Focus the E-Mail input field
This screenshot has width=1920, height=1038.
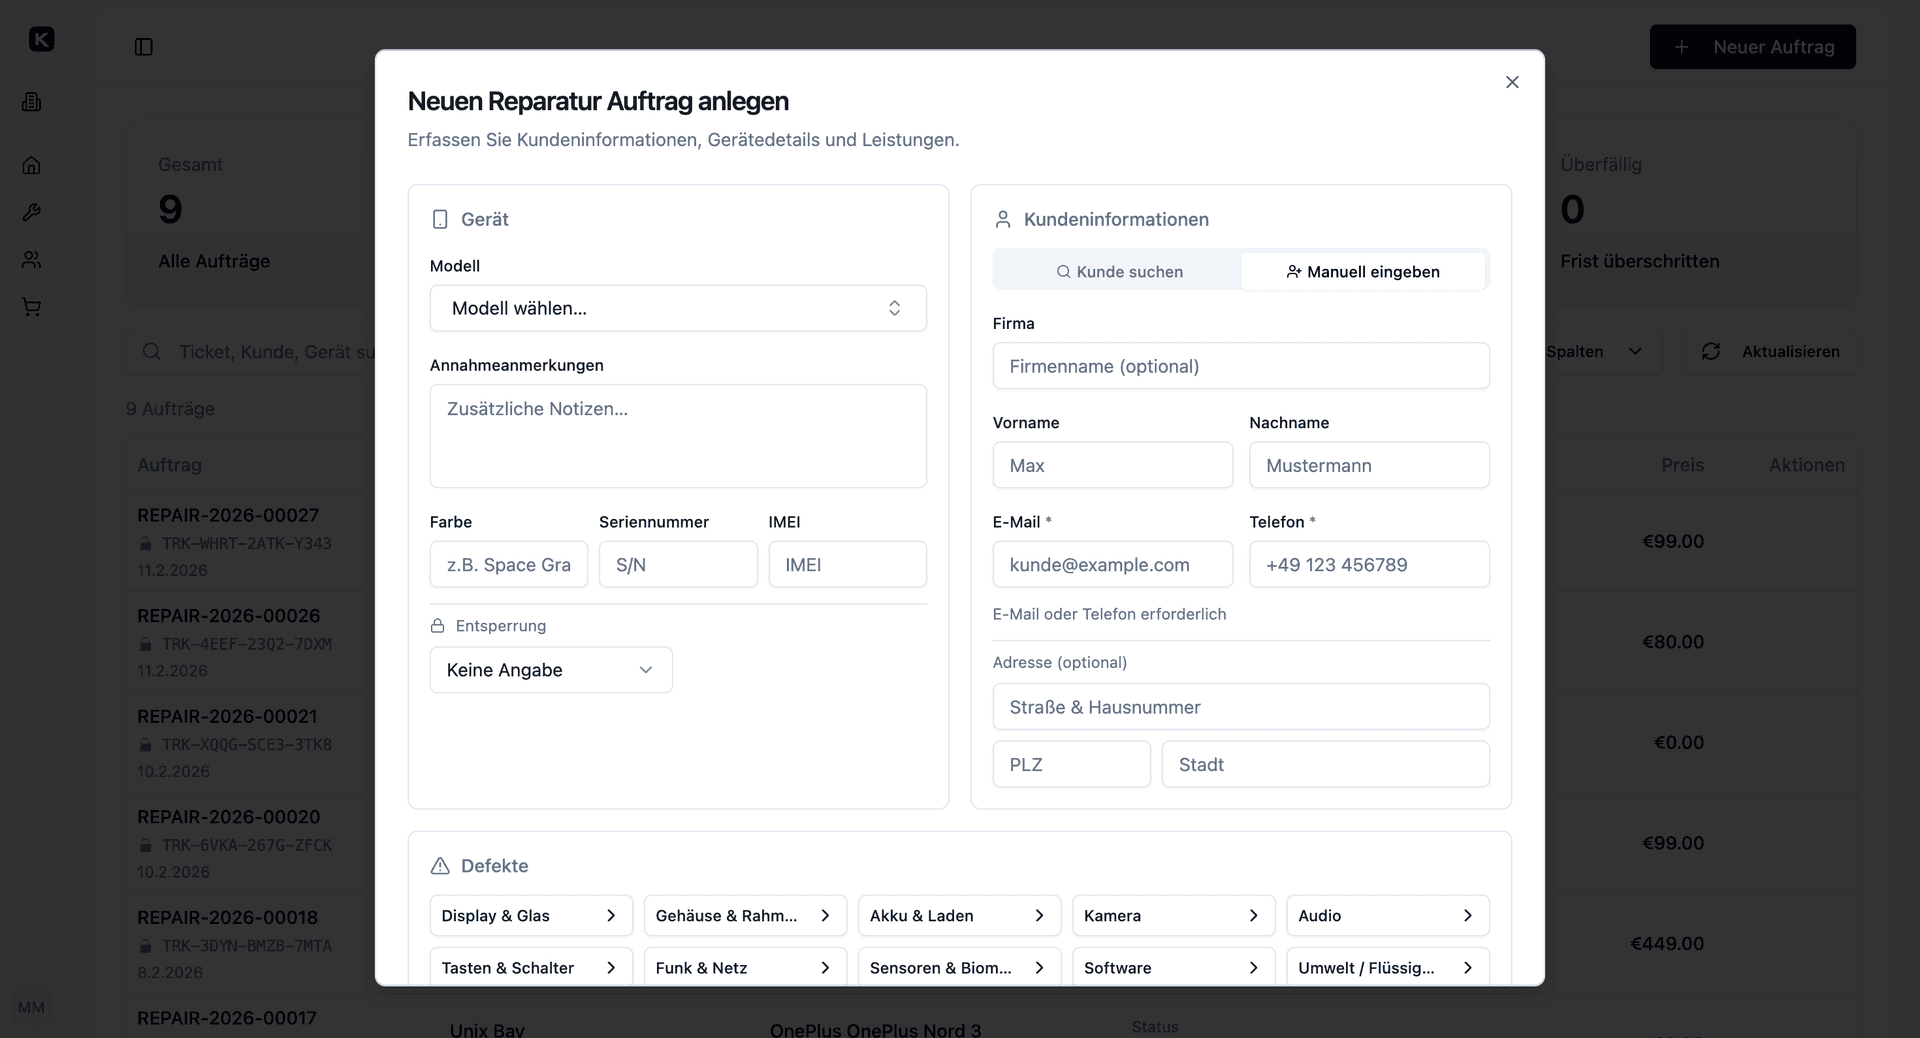tap(1112, 565)
